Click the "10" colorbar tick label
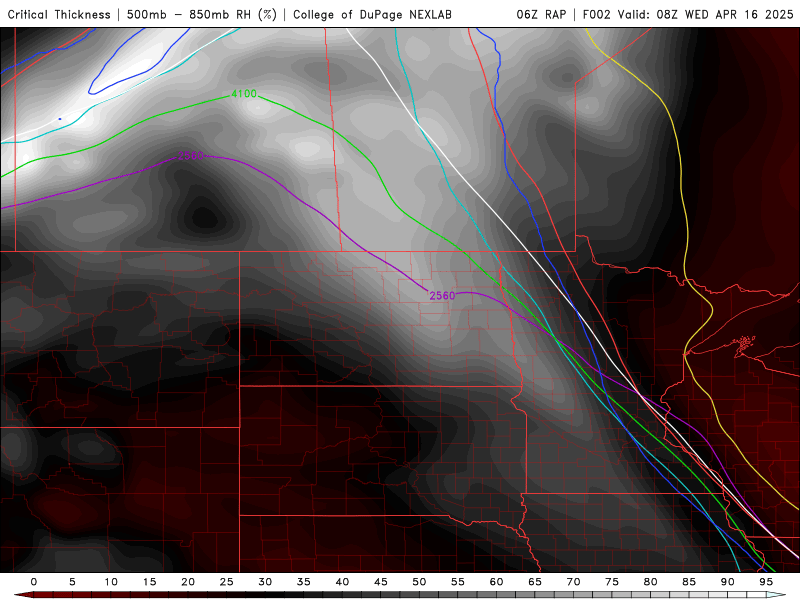The image size is (800, 600). [x=111, y=582]
